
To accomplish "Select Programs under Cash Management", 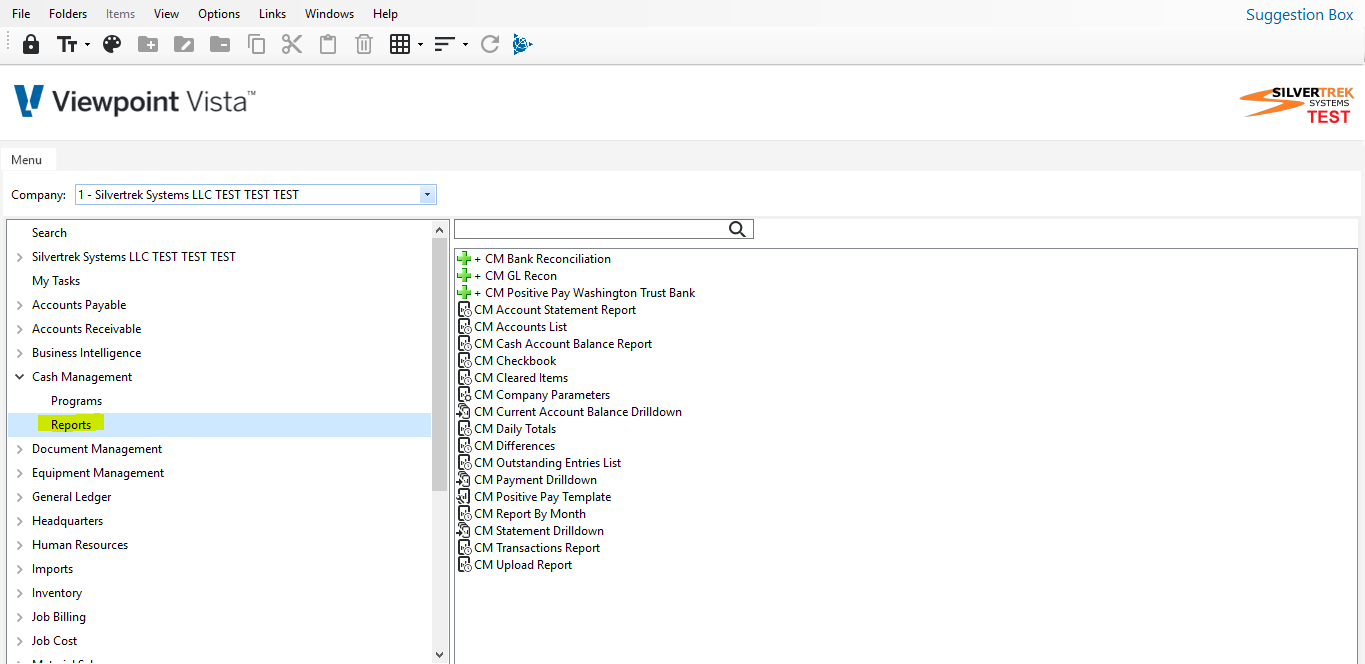I will [x=77, y=401].
